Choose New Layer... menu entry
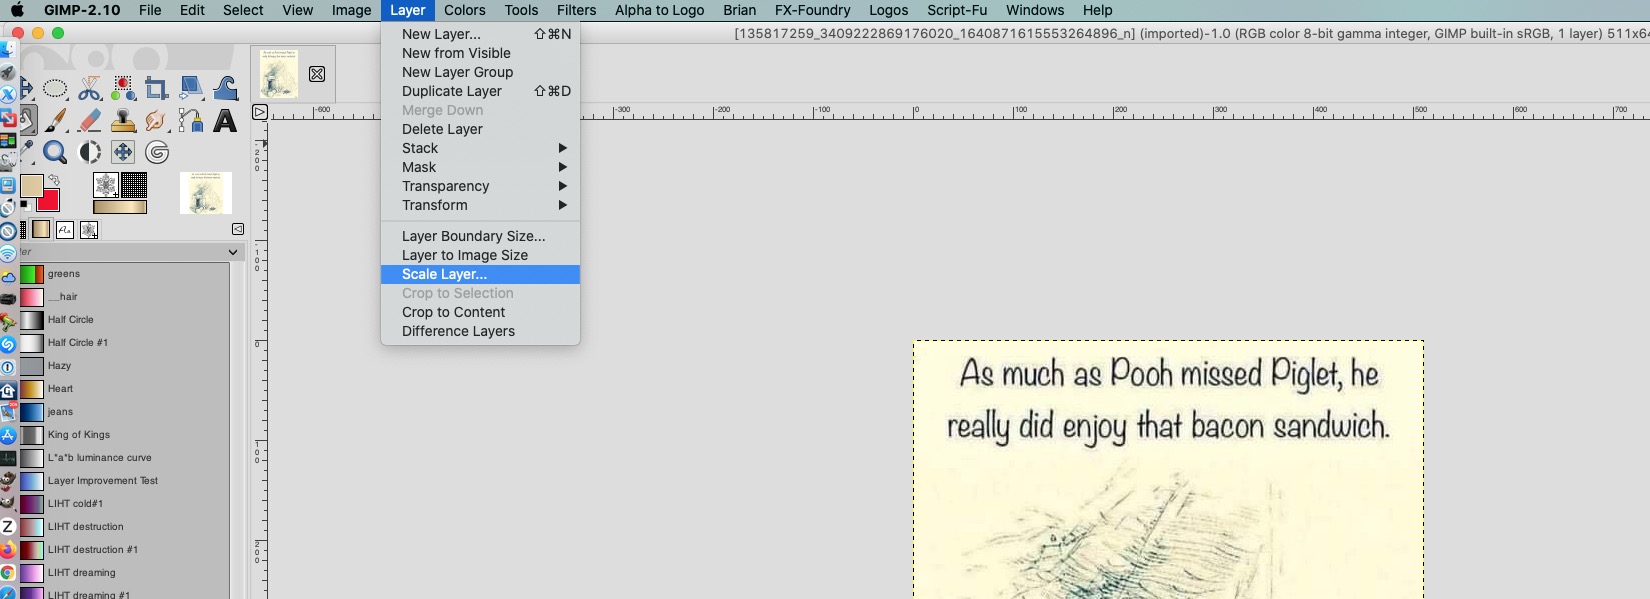This screenshot has width=1650, height=599. click(x=480, y=34)
